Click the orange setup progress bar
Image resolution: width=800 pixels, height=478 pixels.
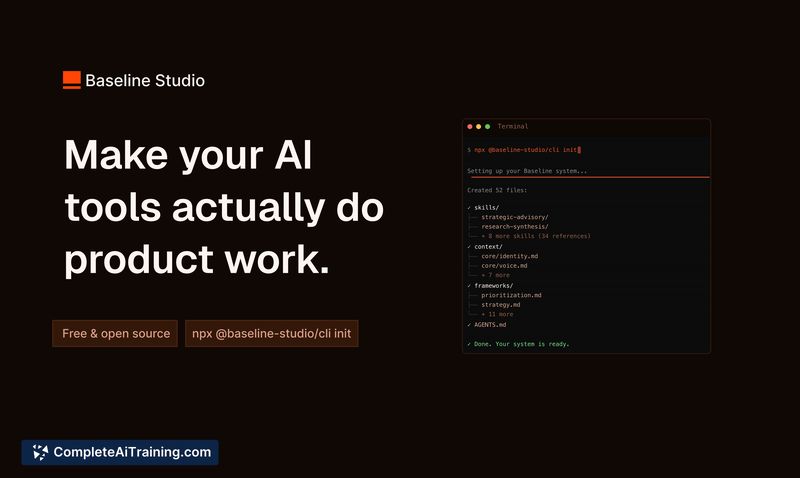[x=588, y=177]
